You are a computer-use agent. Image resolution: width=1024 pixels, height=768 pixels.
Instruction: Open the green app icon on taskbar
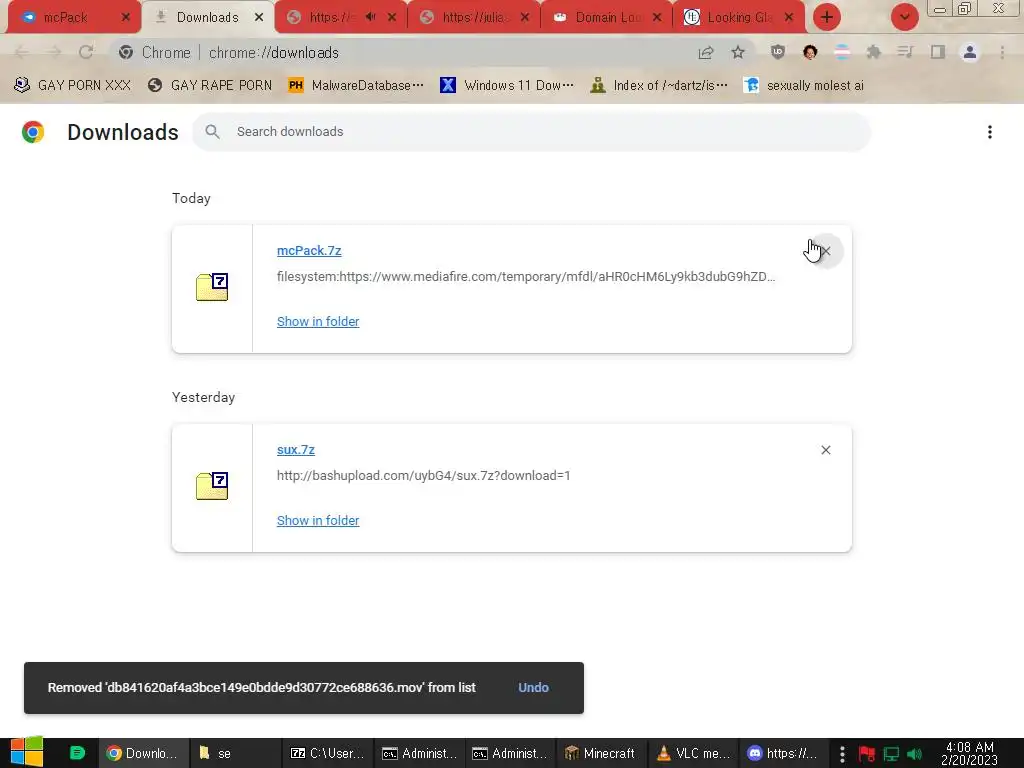tap(77, 753)
